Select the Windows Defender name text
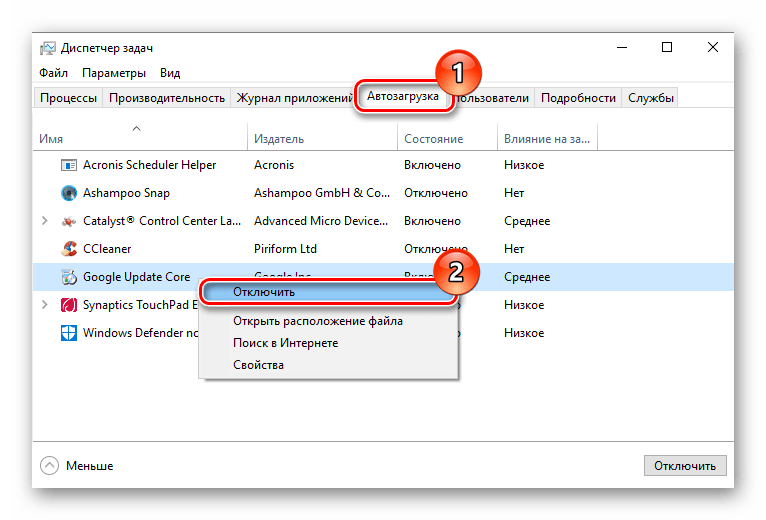The width and height of the screenshot is (766, 520). [x=141, y=333]
